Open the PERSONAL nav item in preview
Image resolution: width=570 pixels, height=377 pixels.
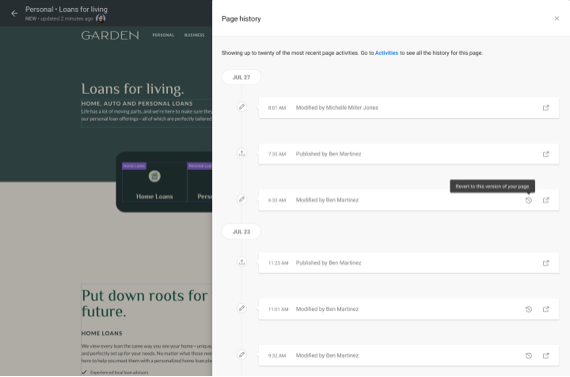(x=163, y=35)
